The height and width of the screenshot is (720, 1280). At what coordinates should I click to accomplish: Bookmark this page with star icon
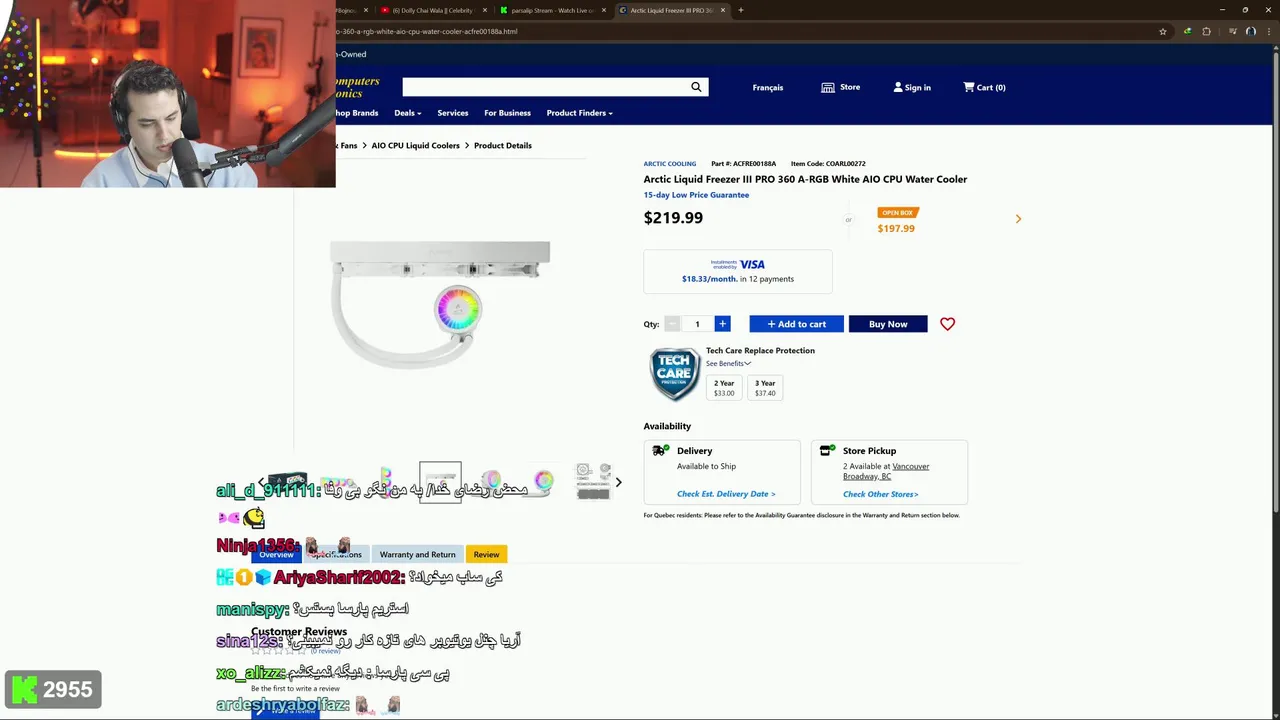click(1162, 31)
